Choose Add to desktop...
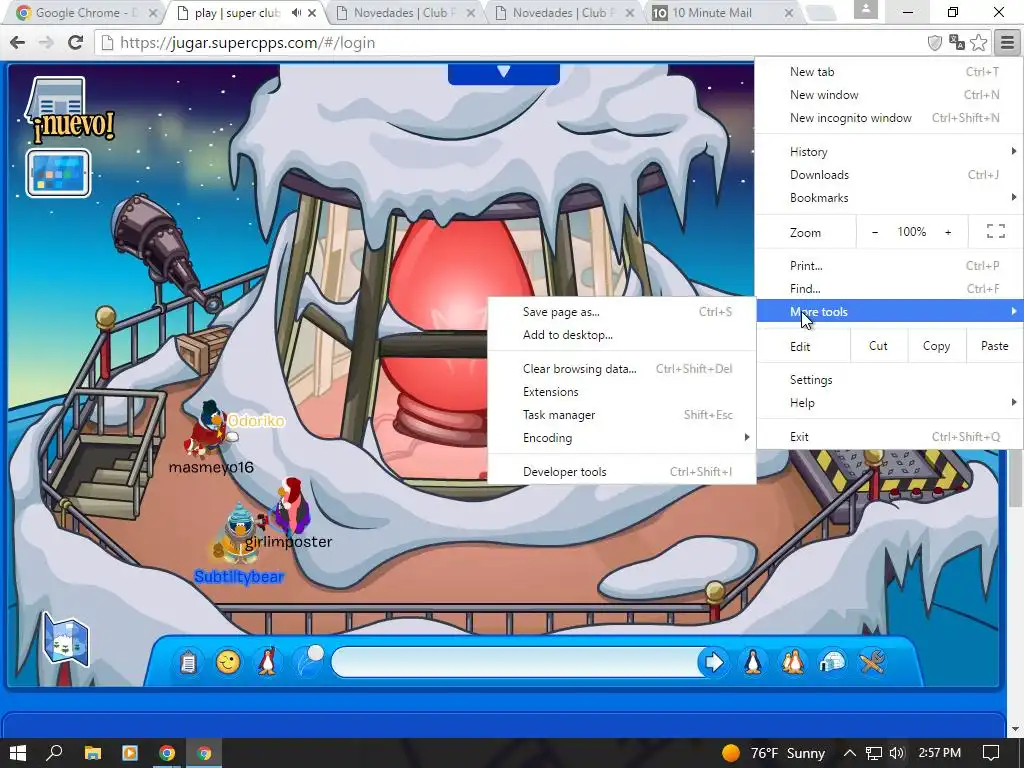Image resolution: width=1024 pixels, height=768 pixels. pyautogui.click(x=622, y=335)
